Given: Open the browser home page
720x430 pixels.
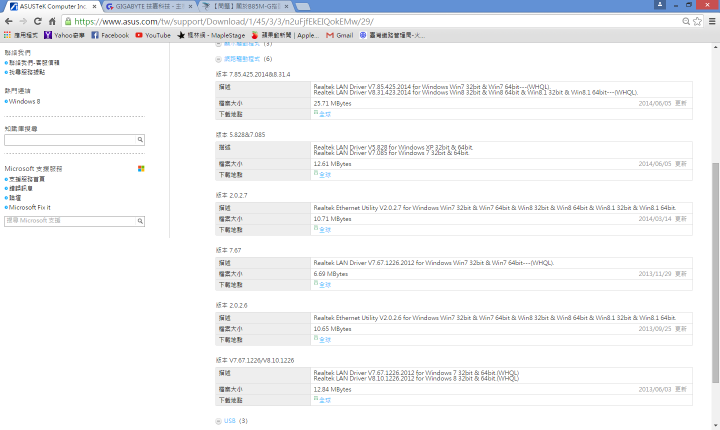Looking at the screenshot, I should (x=52, y=21).
